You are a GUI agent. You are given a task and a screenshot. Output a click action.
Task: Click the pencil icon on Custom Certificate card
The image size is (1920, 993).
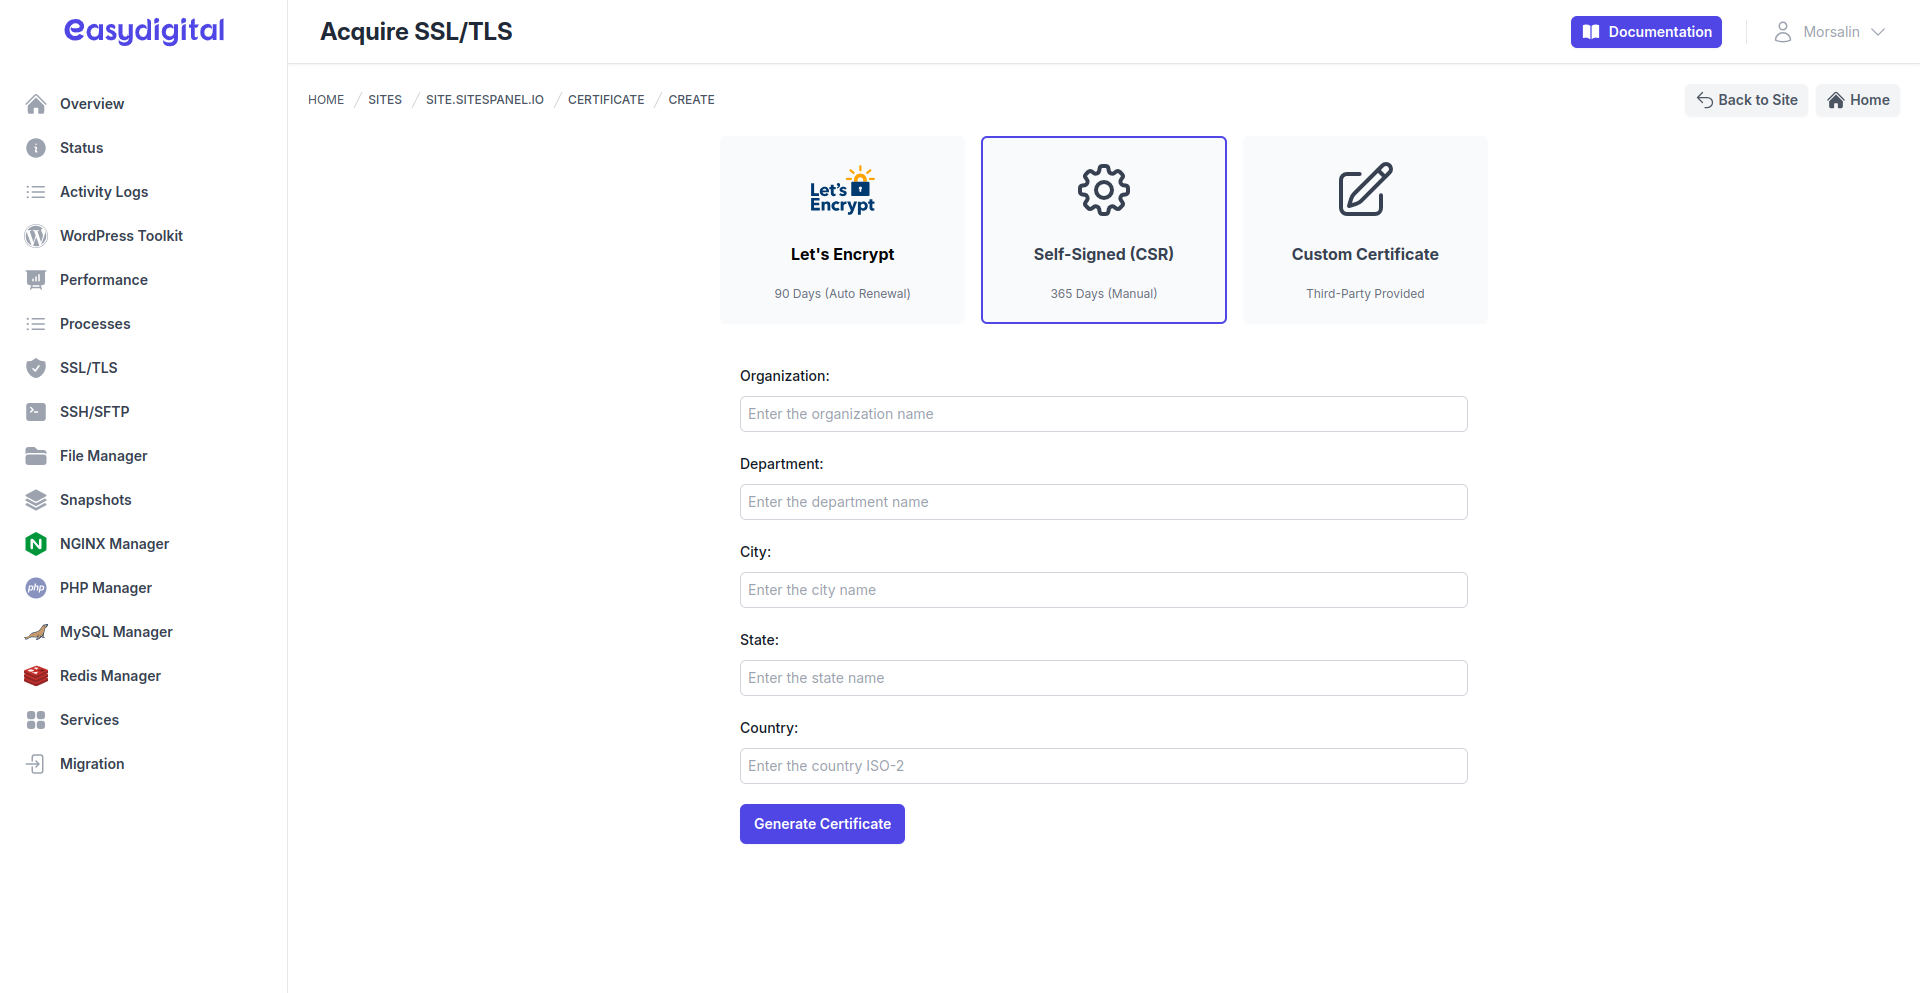[1364, 190]
